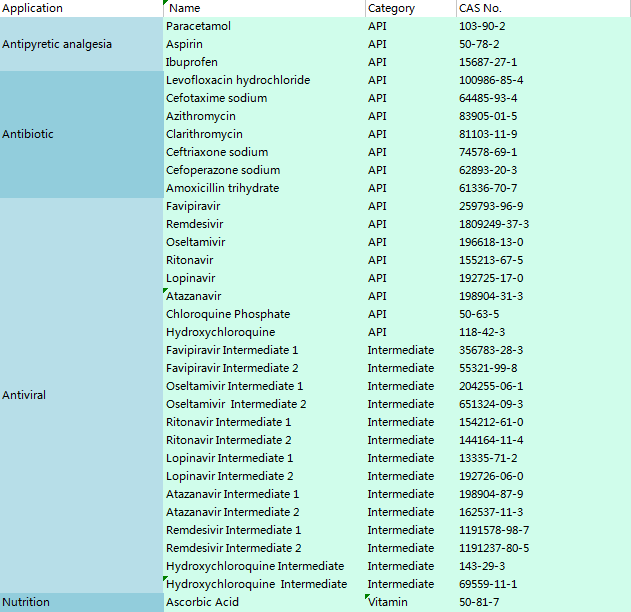
Task: Click the Category column header
Action: (408, 8)
